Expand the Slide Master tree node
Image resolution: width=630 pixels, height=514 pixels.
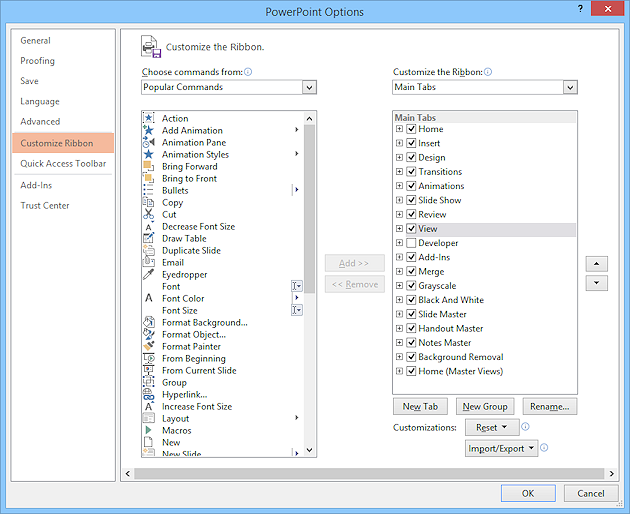coord(399,314)
